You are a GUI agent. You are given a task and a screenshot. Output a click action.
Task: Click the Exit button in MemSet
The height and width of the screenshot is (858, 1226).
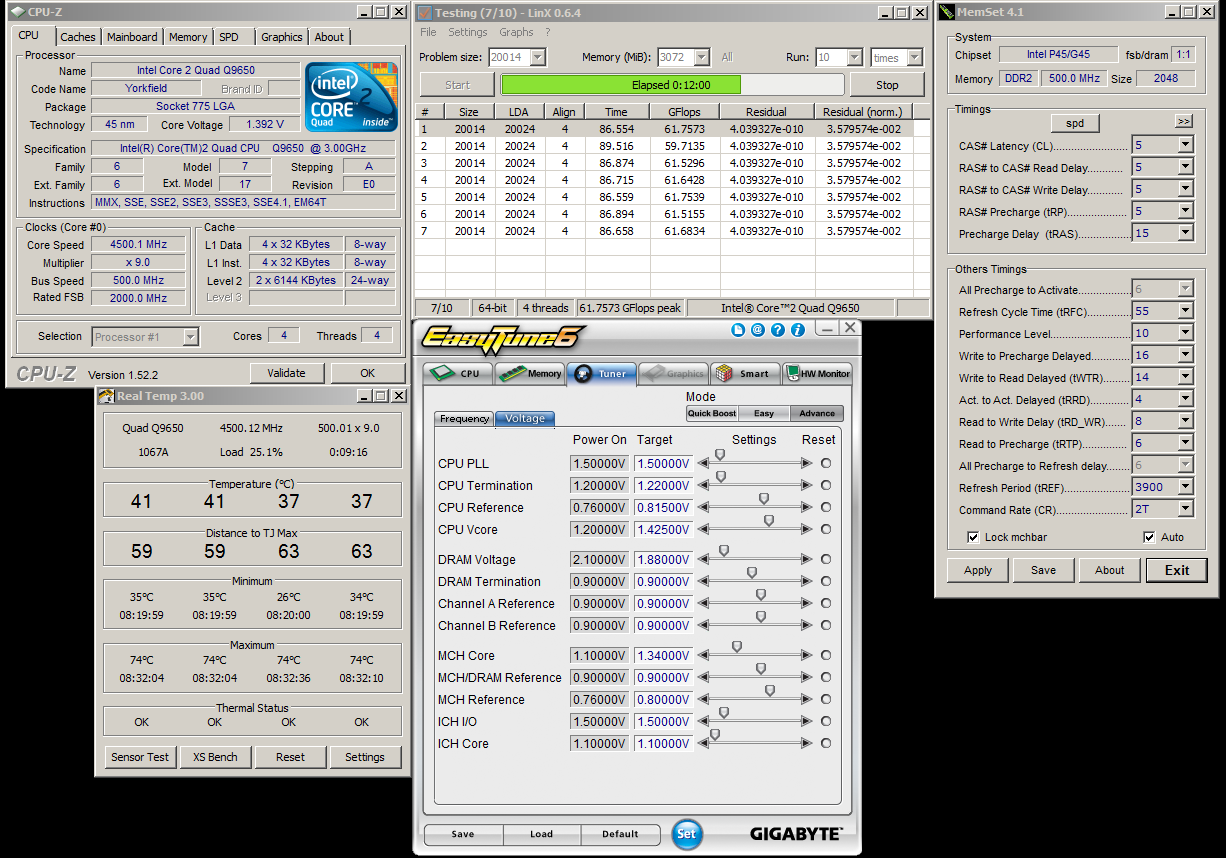click(x=1177, y=570)
